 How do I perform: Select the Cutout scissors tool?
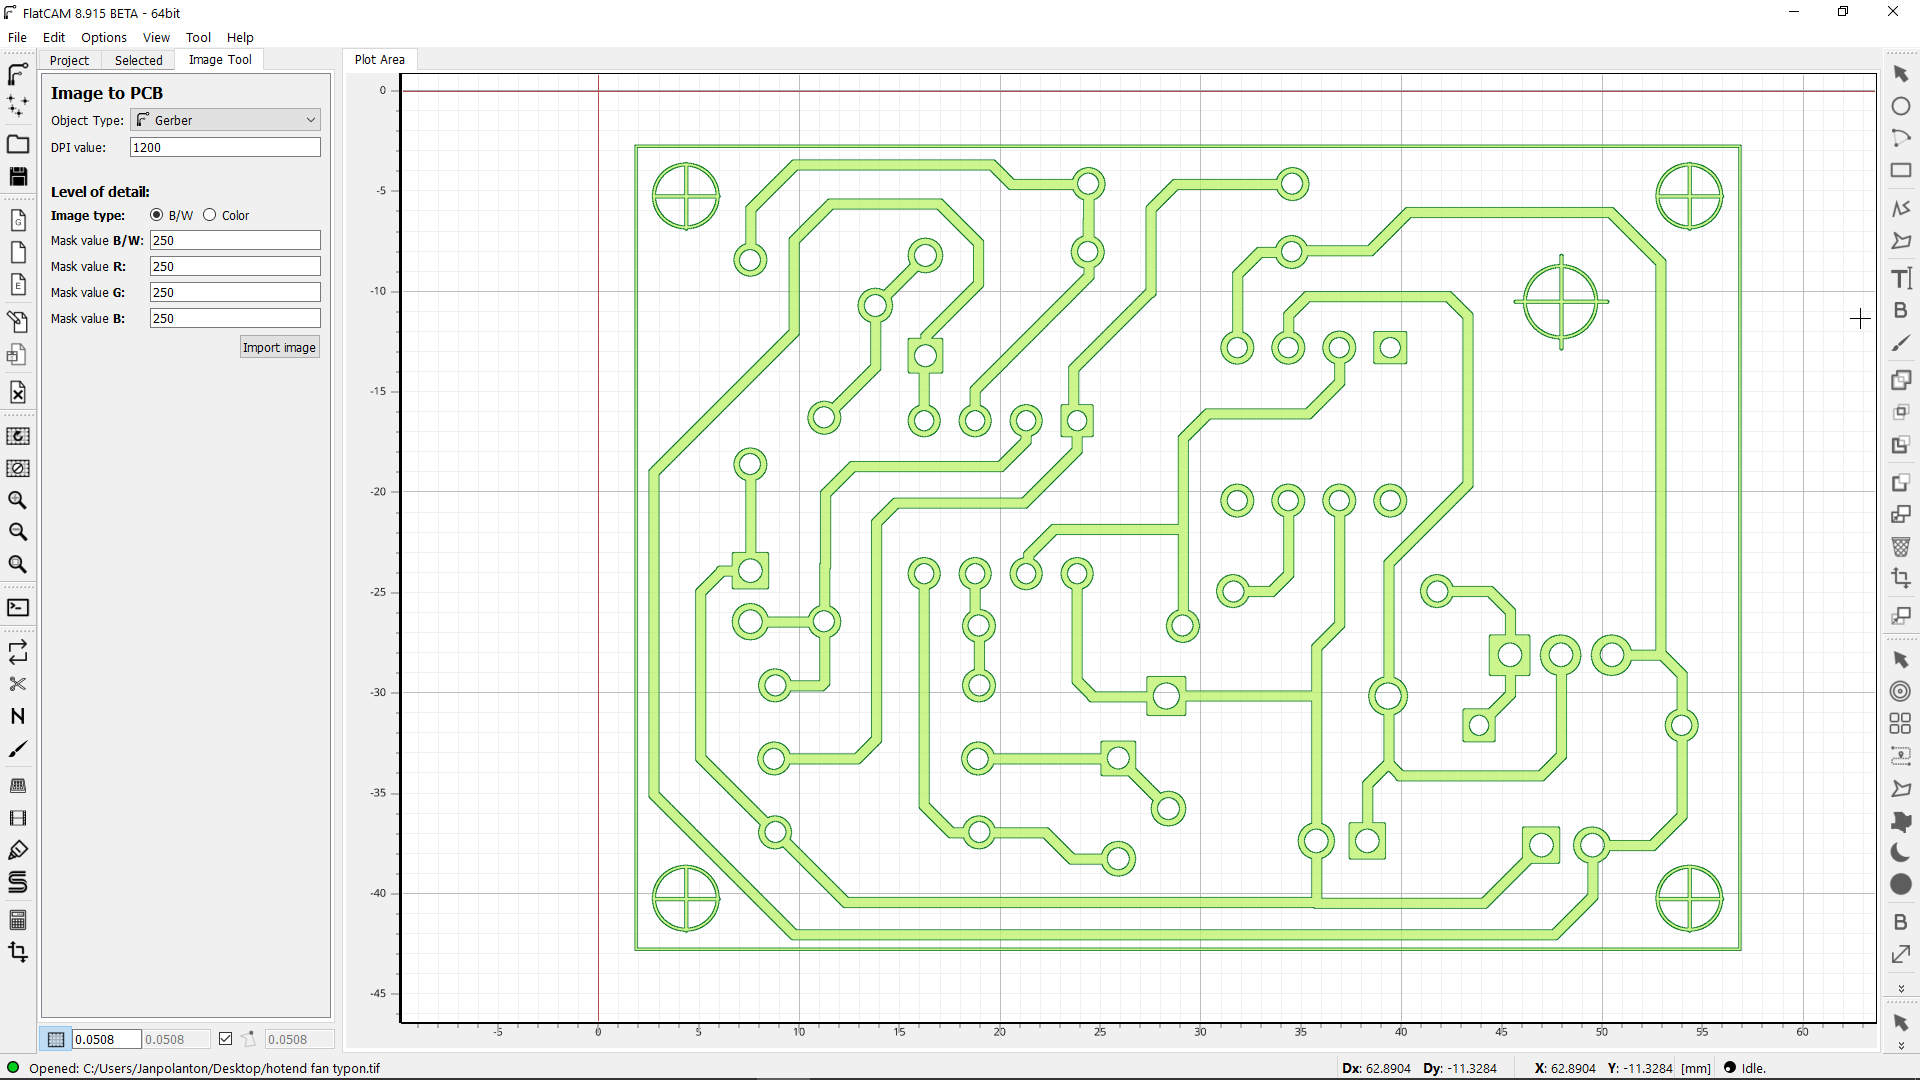[18, 685]
